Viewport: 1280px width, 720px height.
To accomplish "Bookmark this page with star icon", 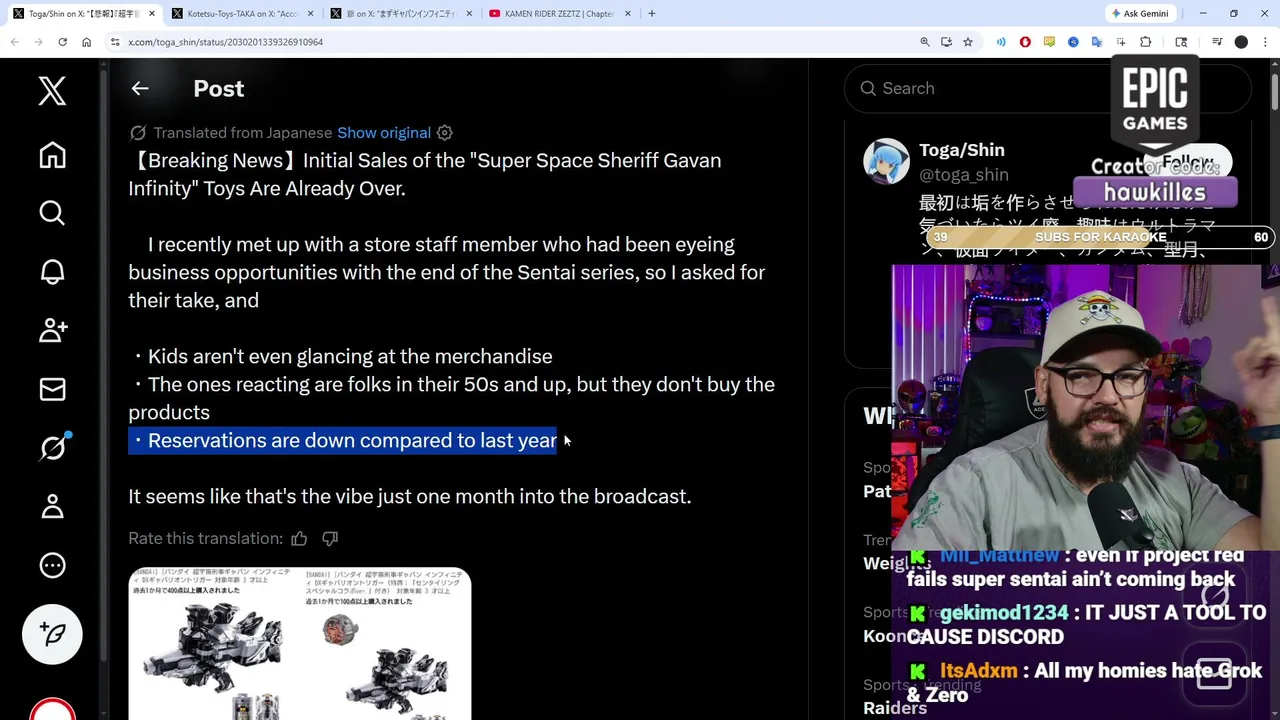I will (968, 42).
